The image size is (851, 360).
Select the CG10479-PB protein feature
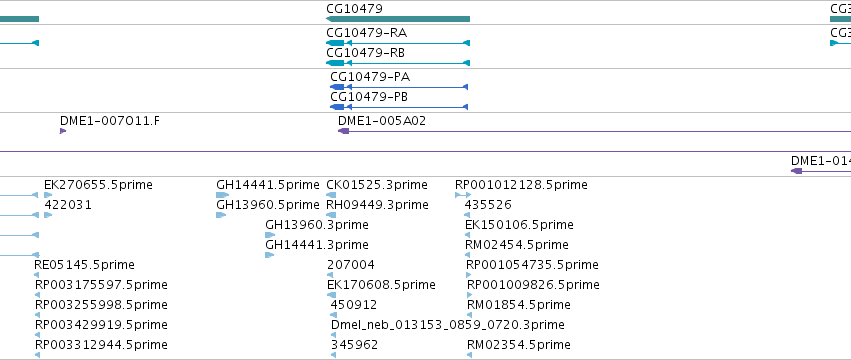399,107
